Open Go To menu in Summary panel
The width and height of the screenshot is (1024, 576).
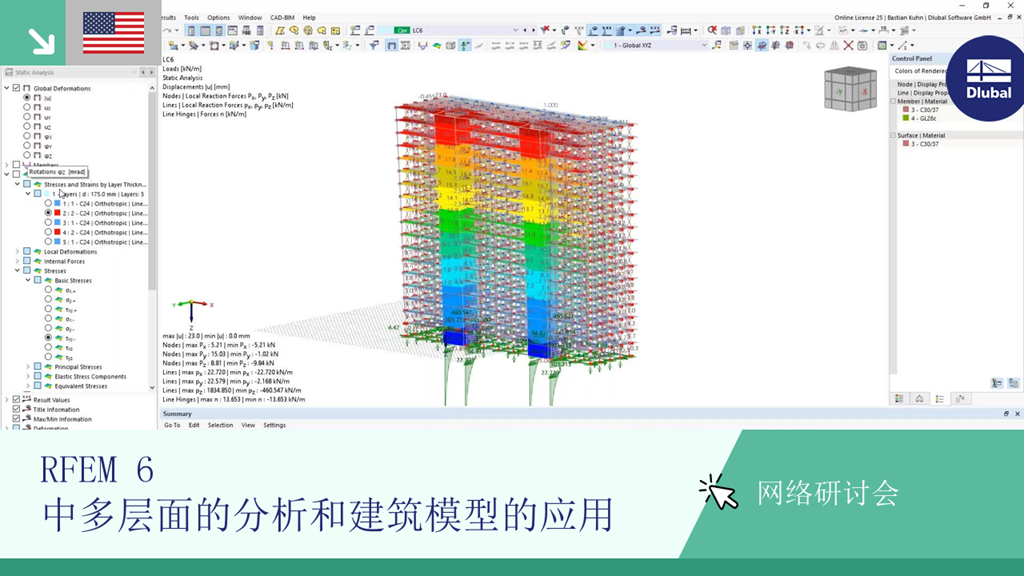(x=172, y=425)
